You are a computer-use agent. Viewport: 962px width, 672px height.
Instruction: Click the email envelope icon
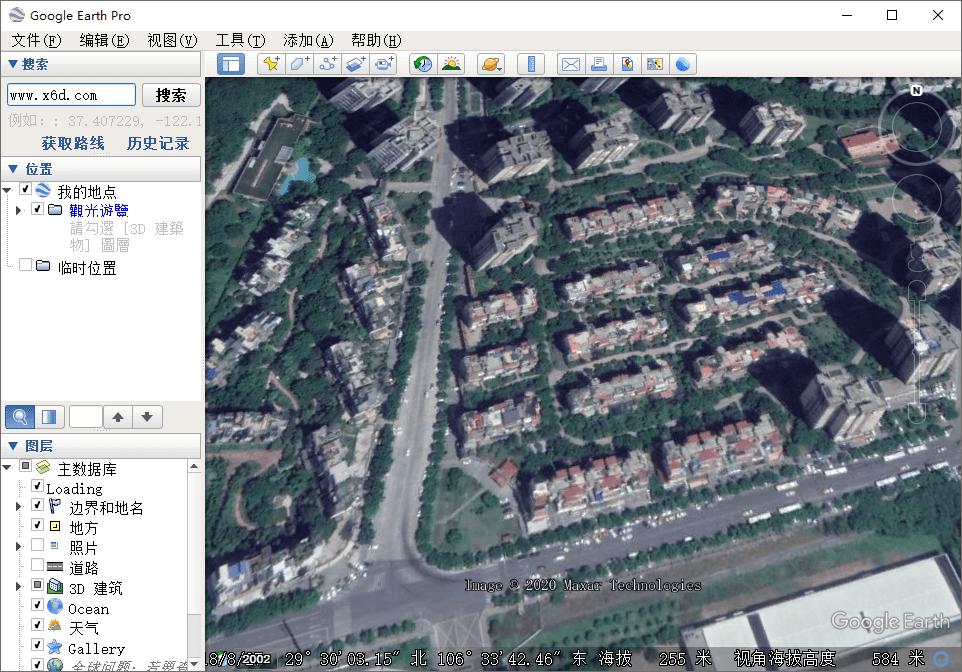click(x=570, y=64)
